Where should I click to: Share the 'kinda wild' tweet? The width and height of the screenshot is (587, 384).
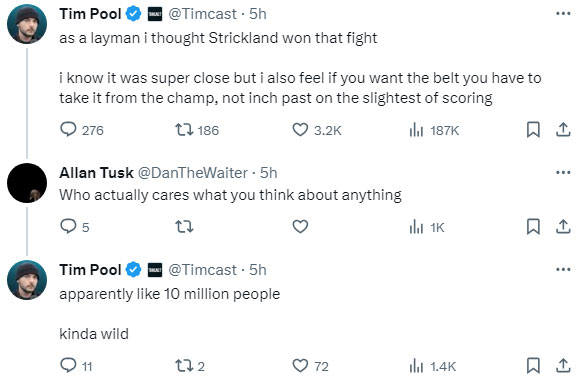tap(563, 366)
